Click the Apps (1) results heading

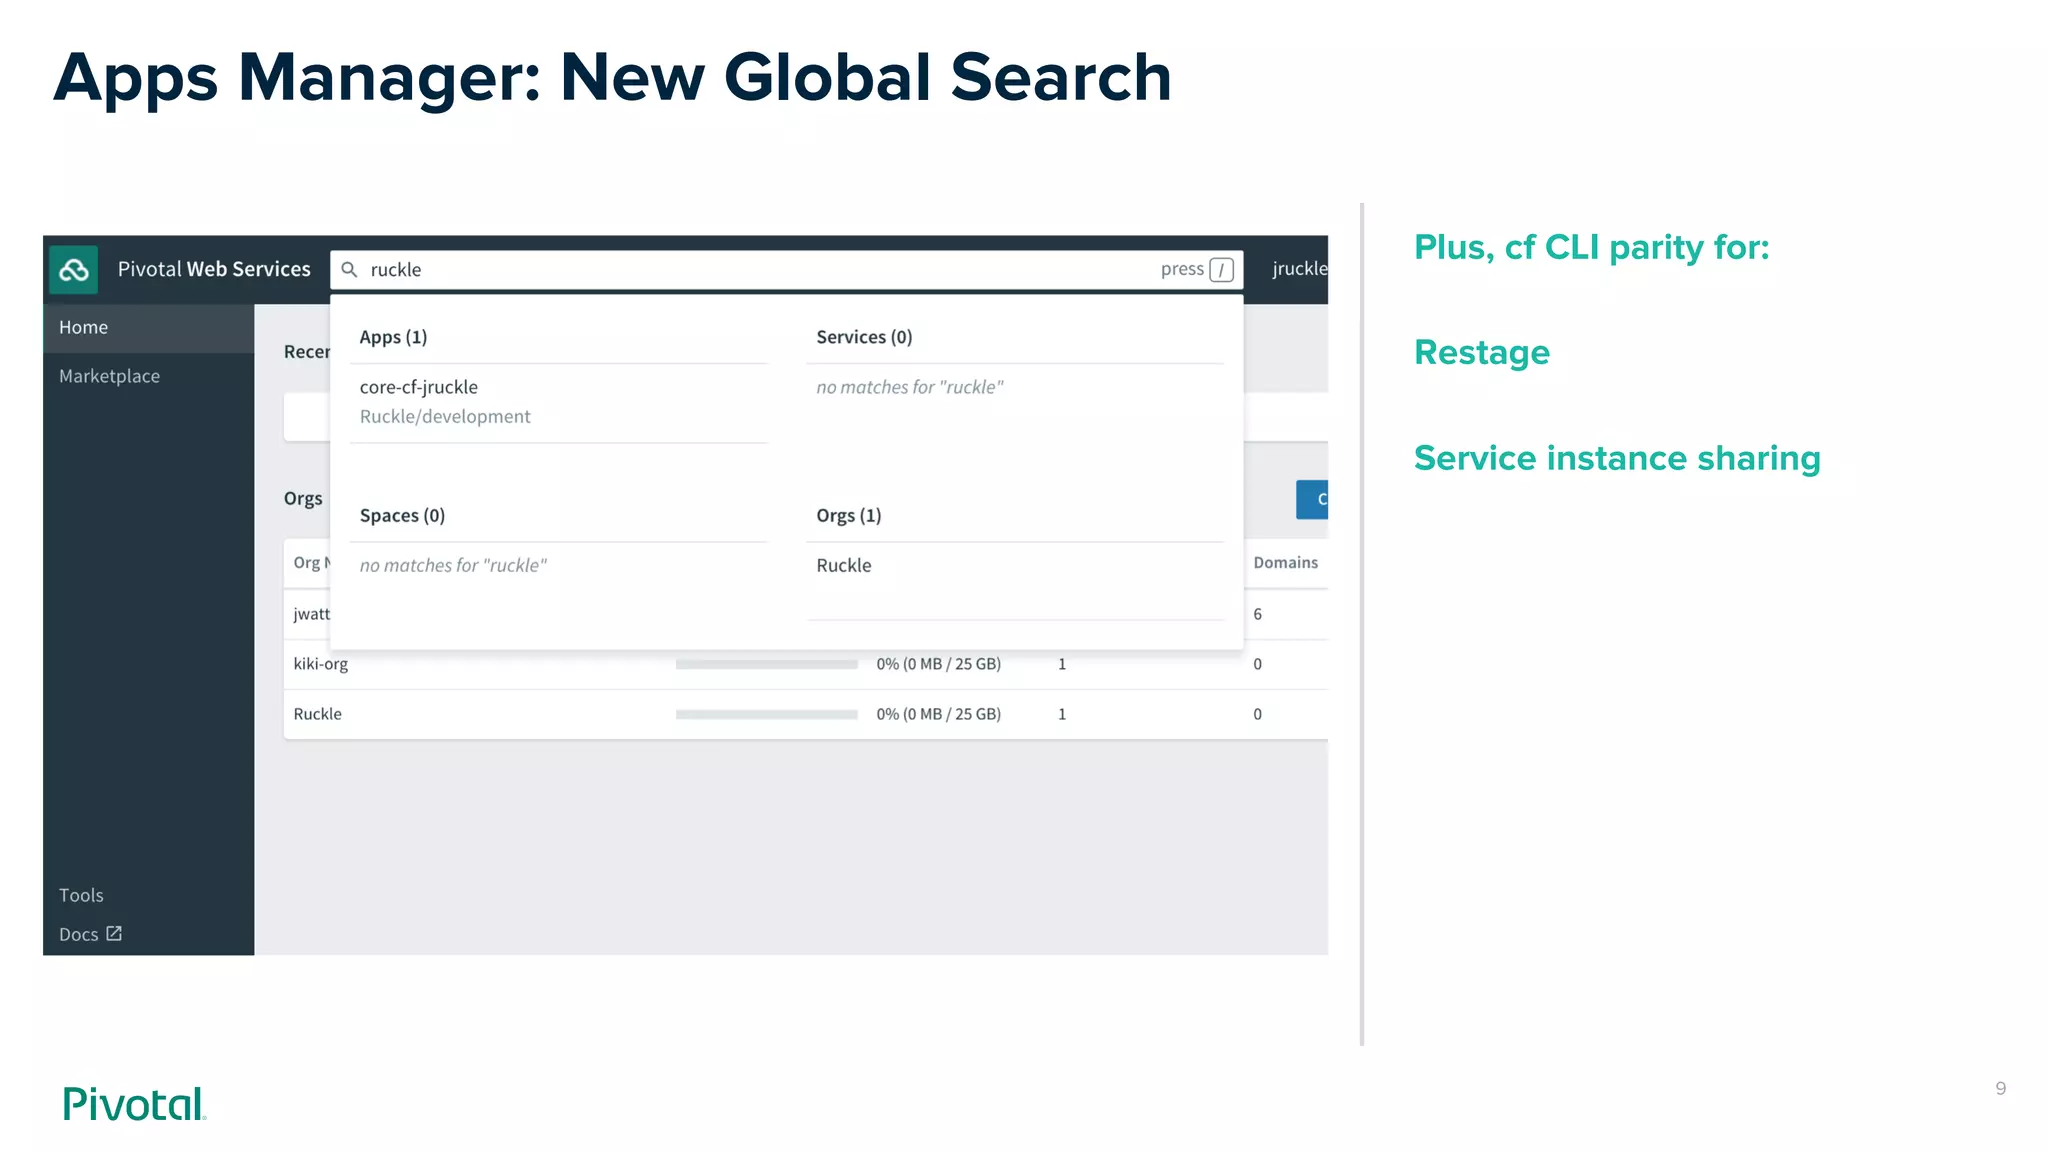click(393, 337)
